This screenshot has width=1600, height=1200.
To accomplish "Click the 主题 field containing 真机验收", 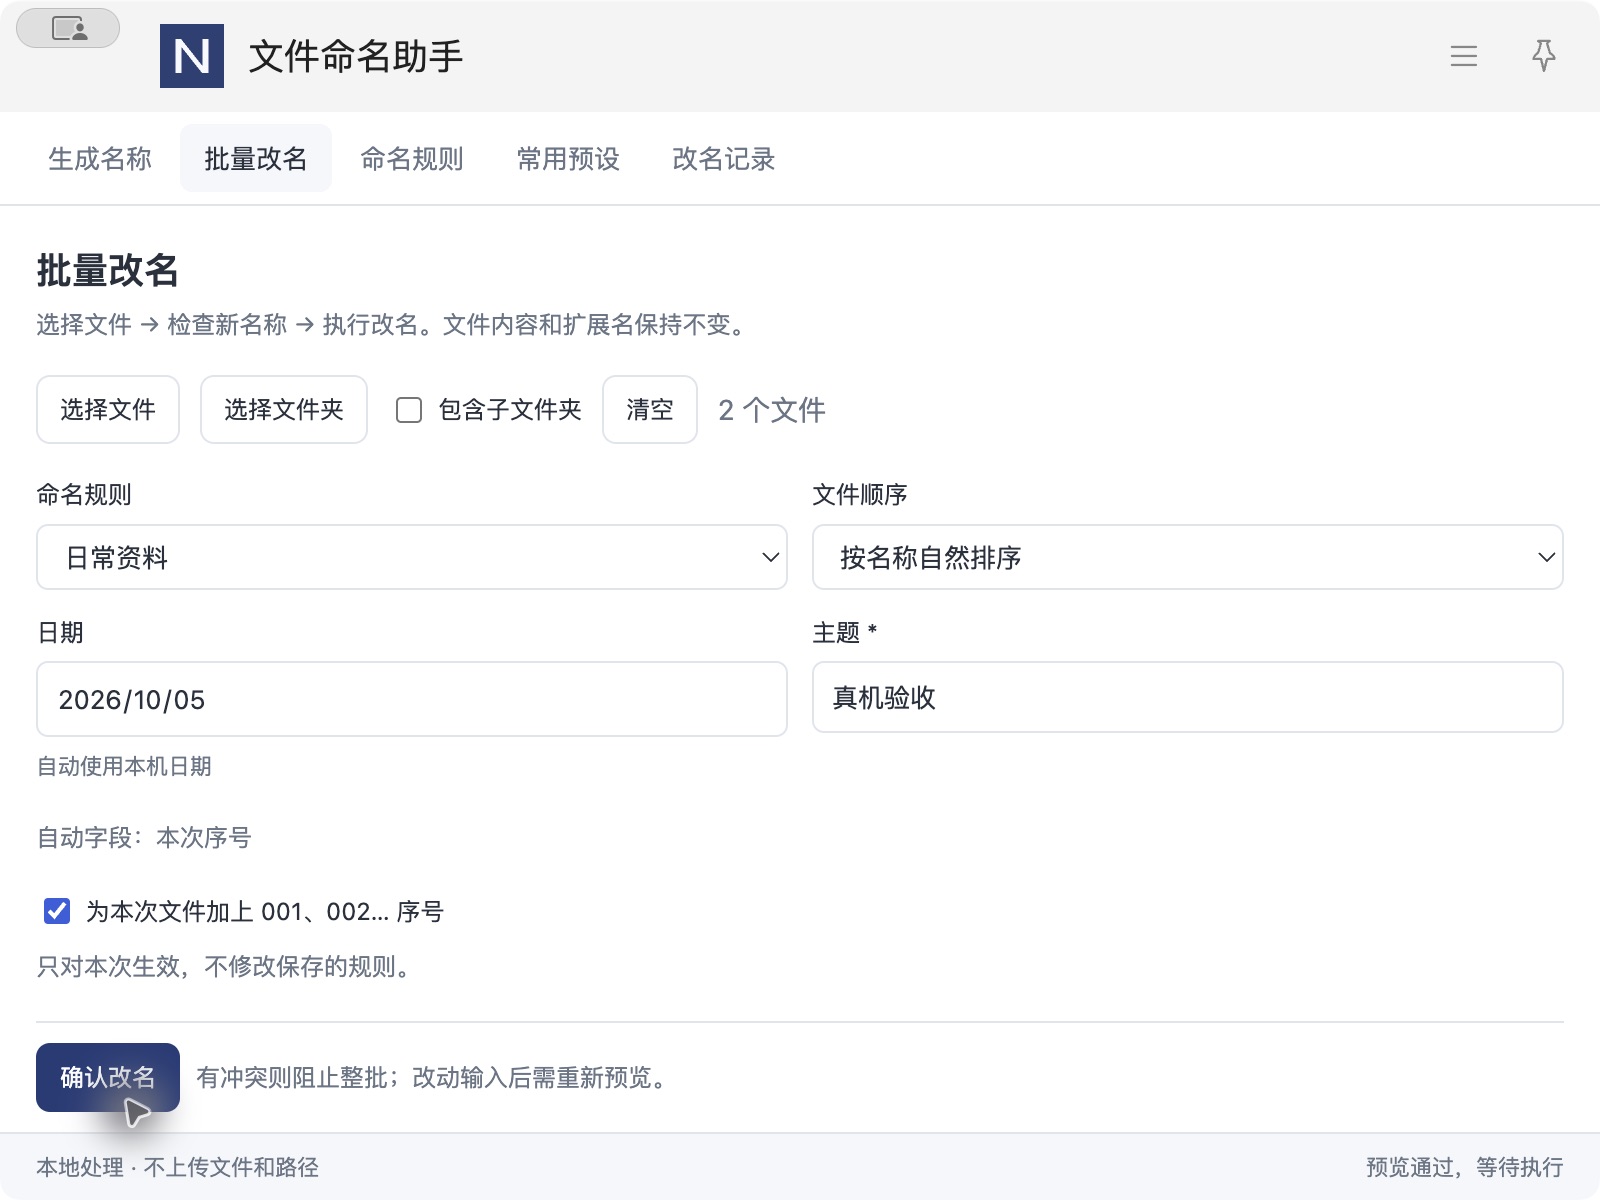I will 1188,697.
